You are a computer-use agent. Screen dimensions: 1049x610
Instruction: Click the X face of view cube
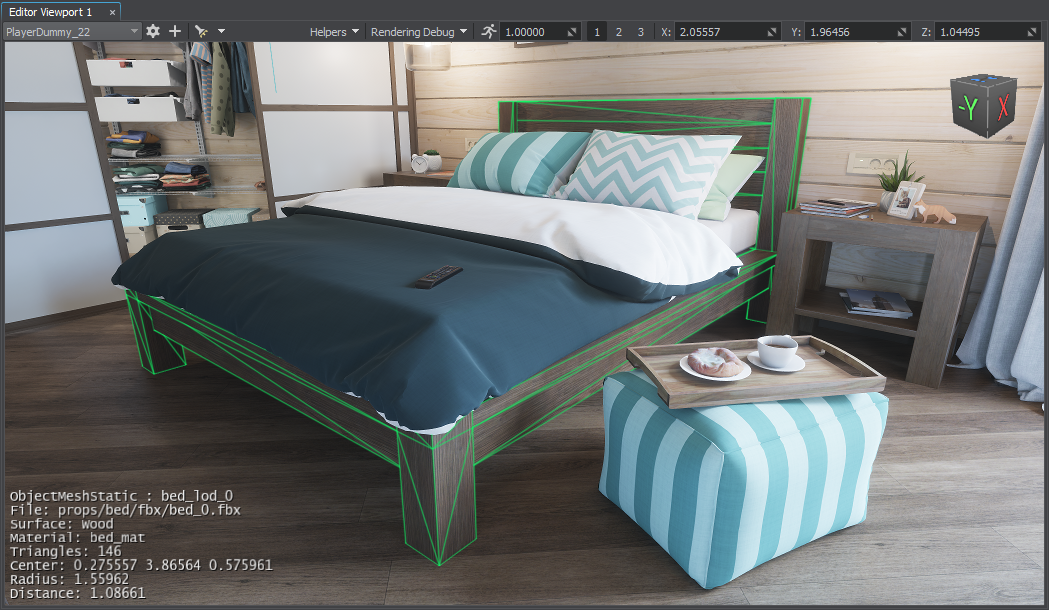pos(1002,107)
